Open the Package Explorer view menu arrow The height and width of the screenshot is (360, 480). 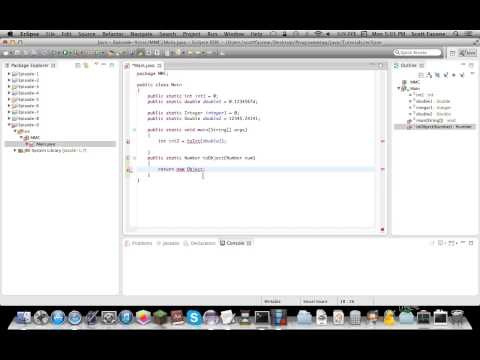[x=96, y=64]
